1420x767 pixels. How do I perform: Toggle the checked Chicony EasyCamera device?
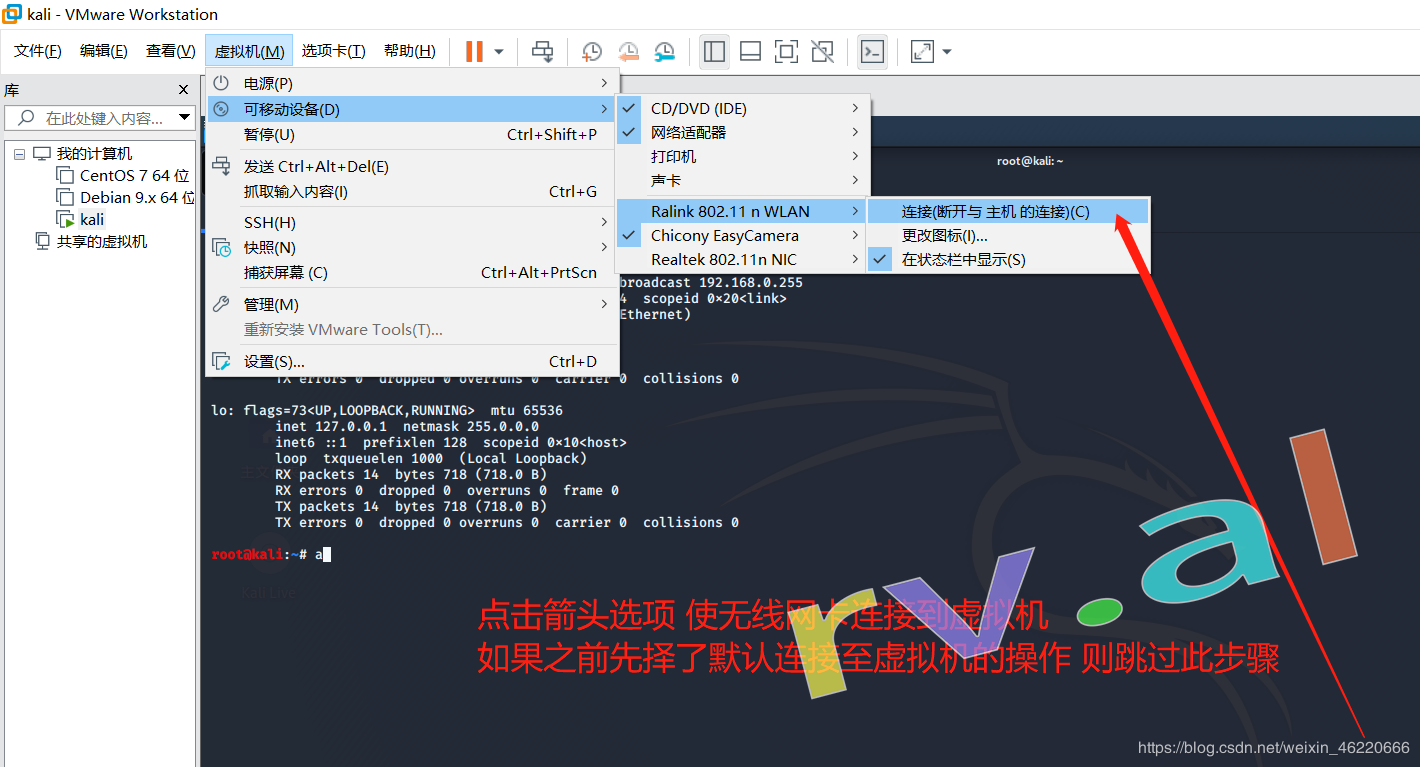click(x=743, y=236)
